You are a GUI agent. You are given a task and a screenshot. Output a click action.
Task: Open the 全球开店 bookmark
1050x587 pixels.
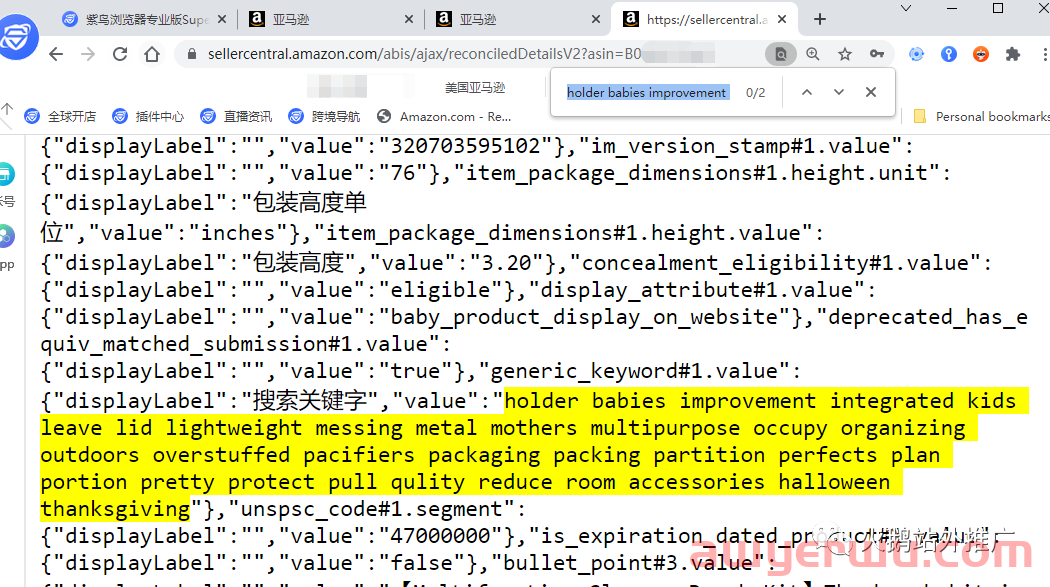pyautogui.click(x=60, y=116)
